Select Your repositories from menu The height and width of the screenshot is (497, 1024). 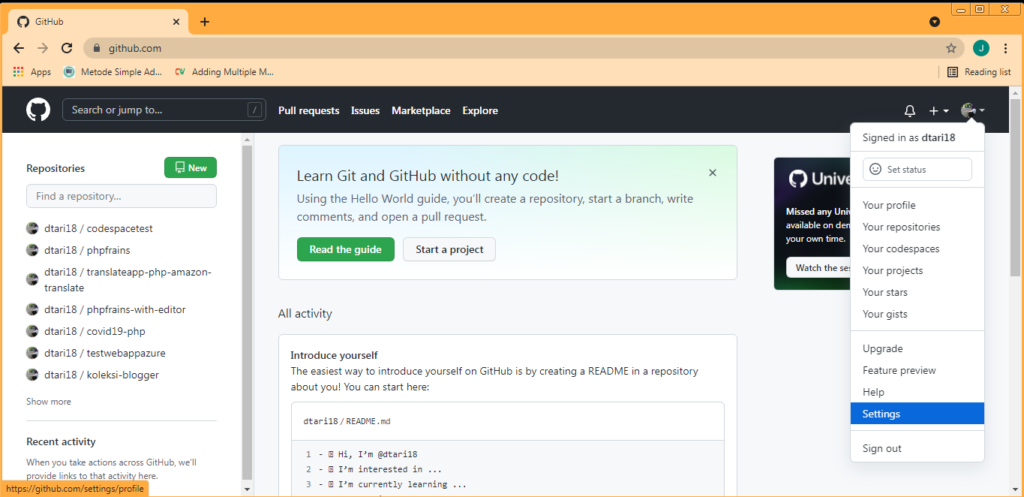coord(917,227)
